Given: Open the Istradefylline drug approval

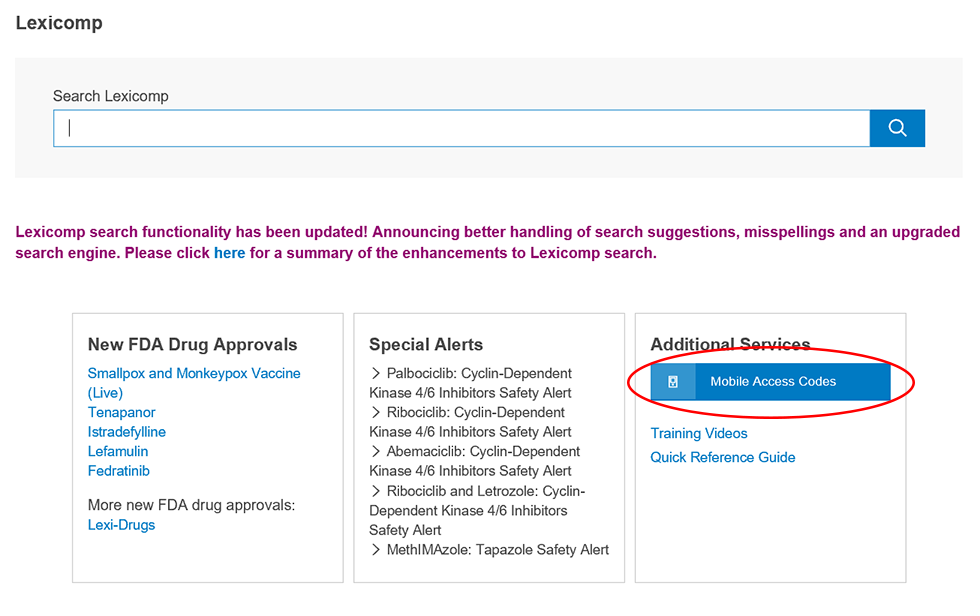Looking at the screenshot, I should point(126,432).
